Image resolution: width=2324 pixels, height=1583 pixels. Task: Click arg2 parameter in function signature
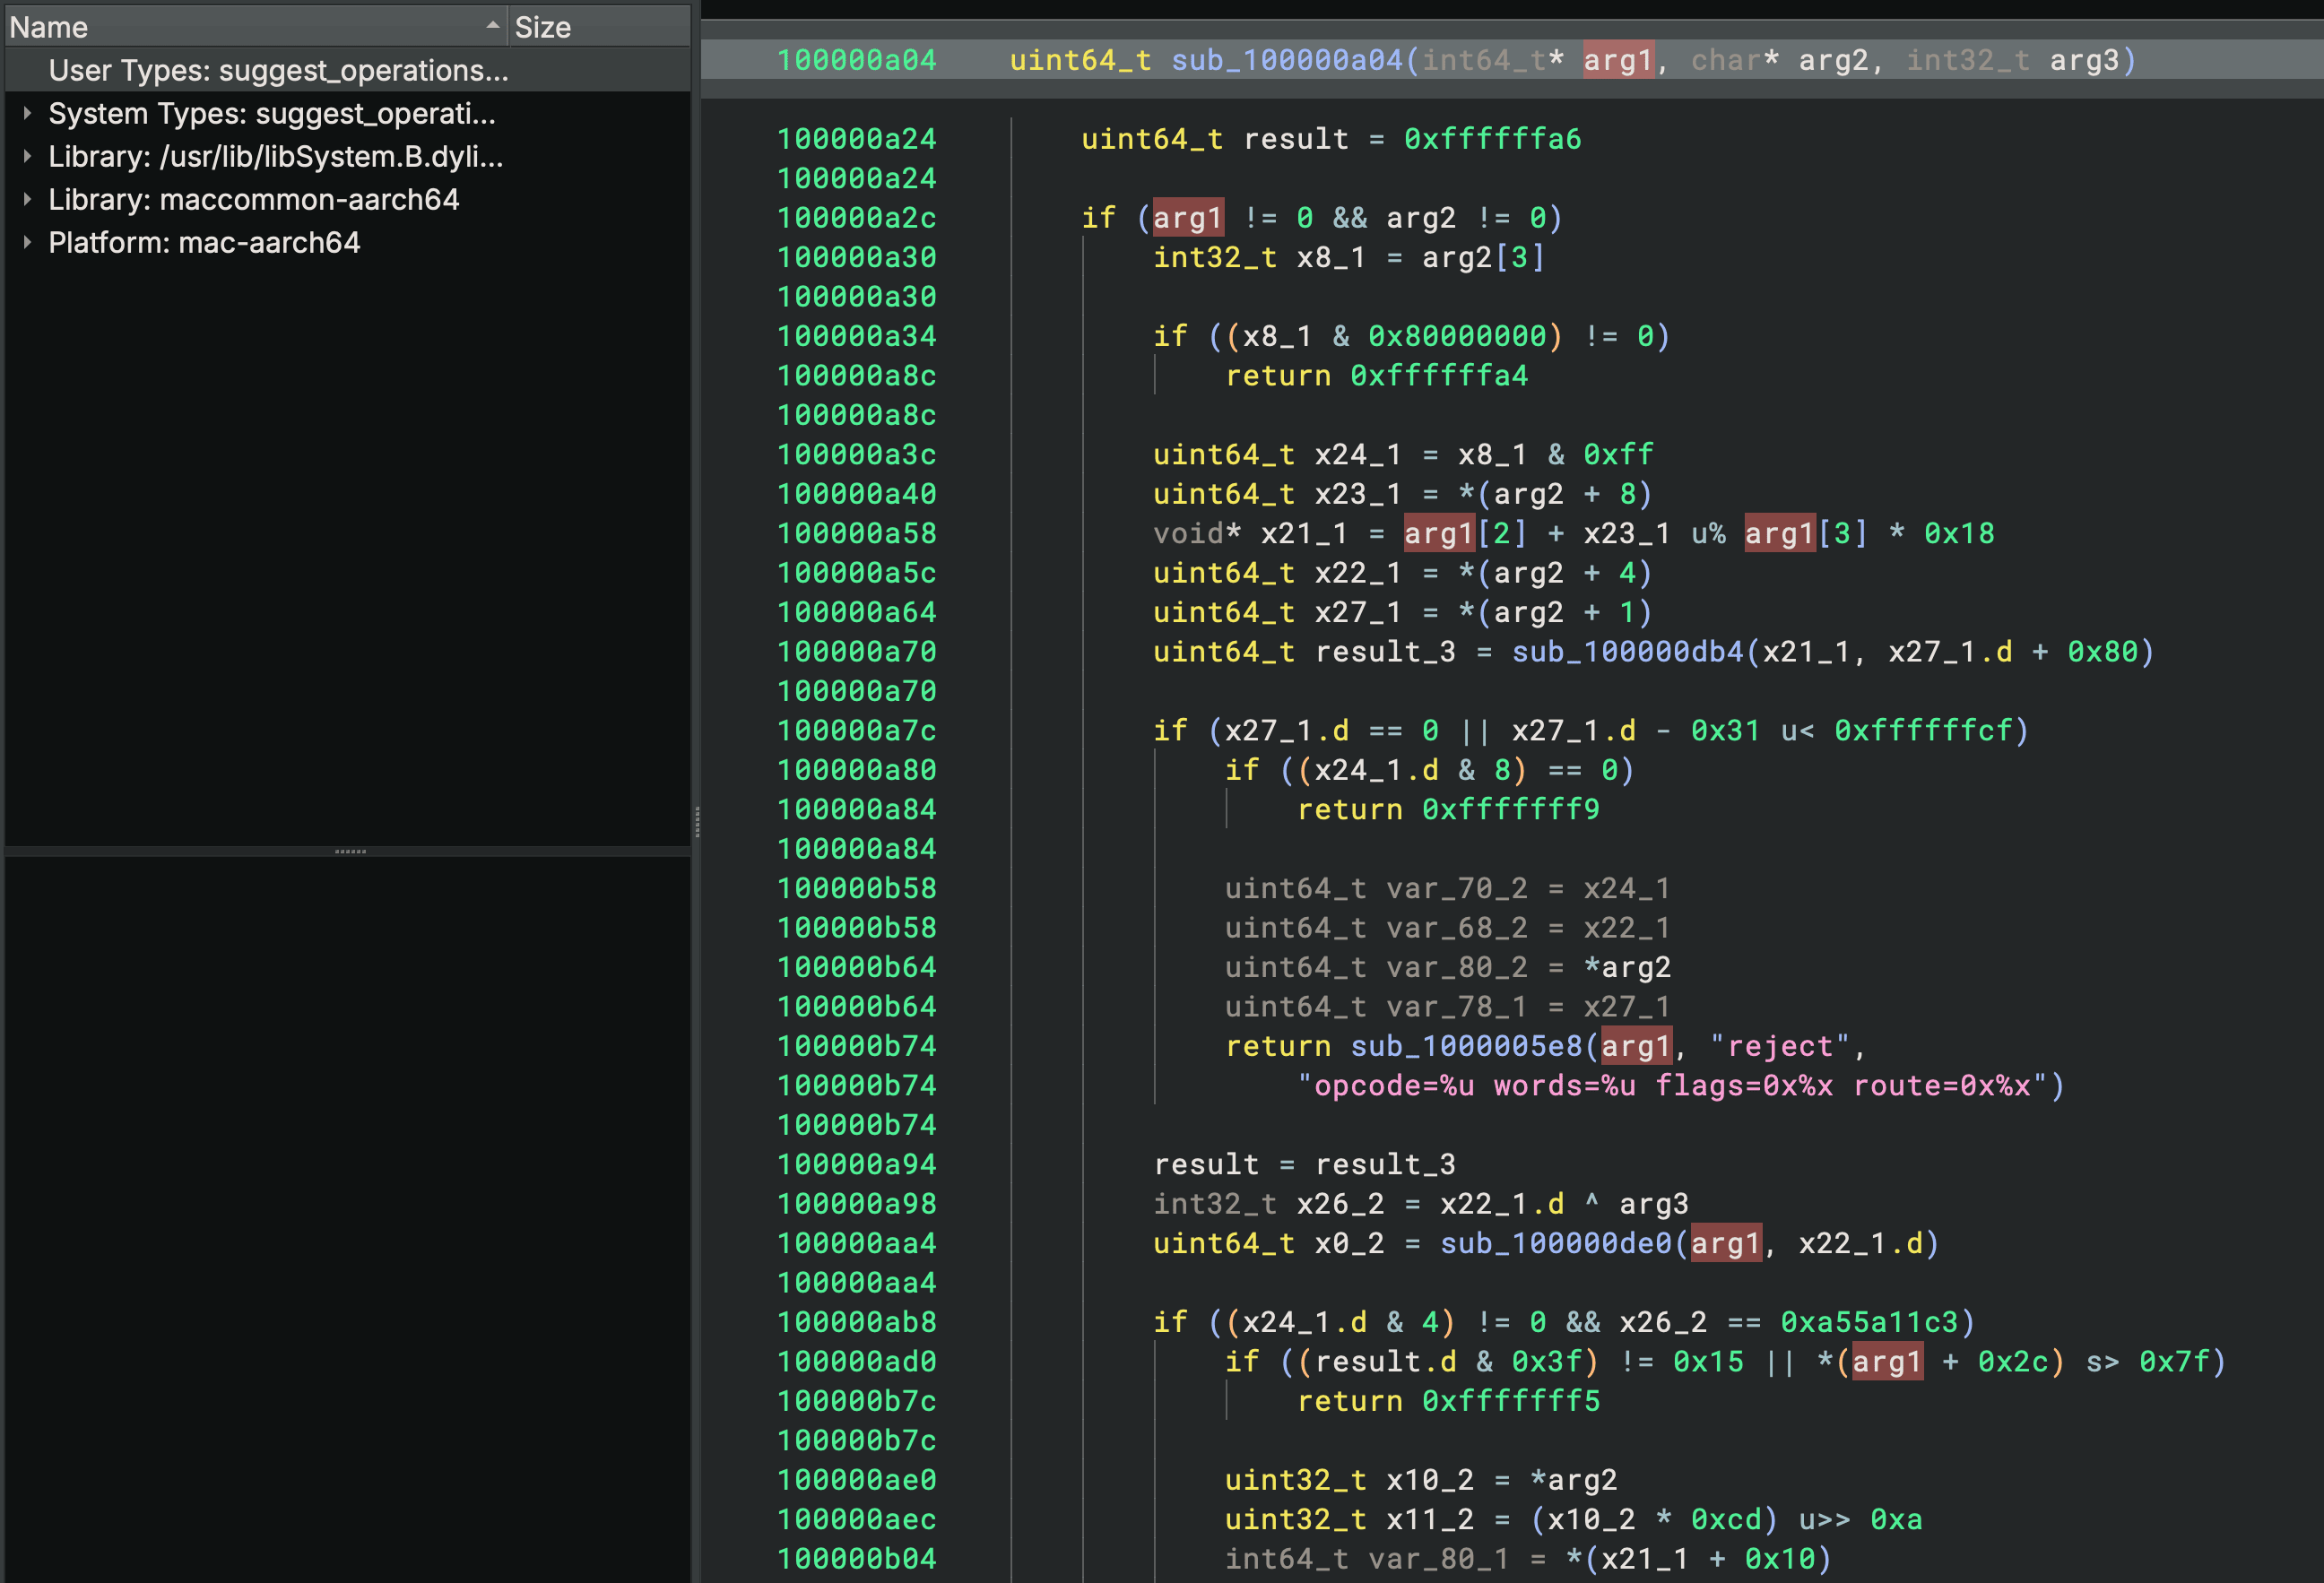click(x=1834, y=60)
